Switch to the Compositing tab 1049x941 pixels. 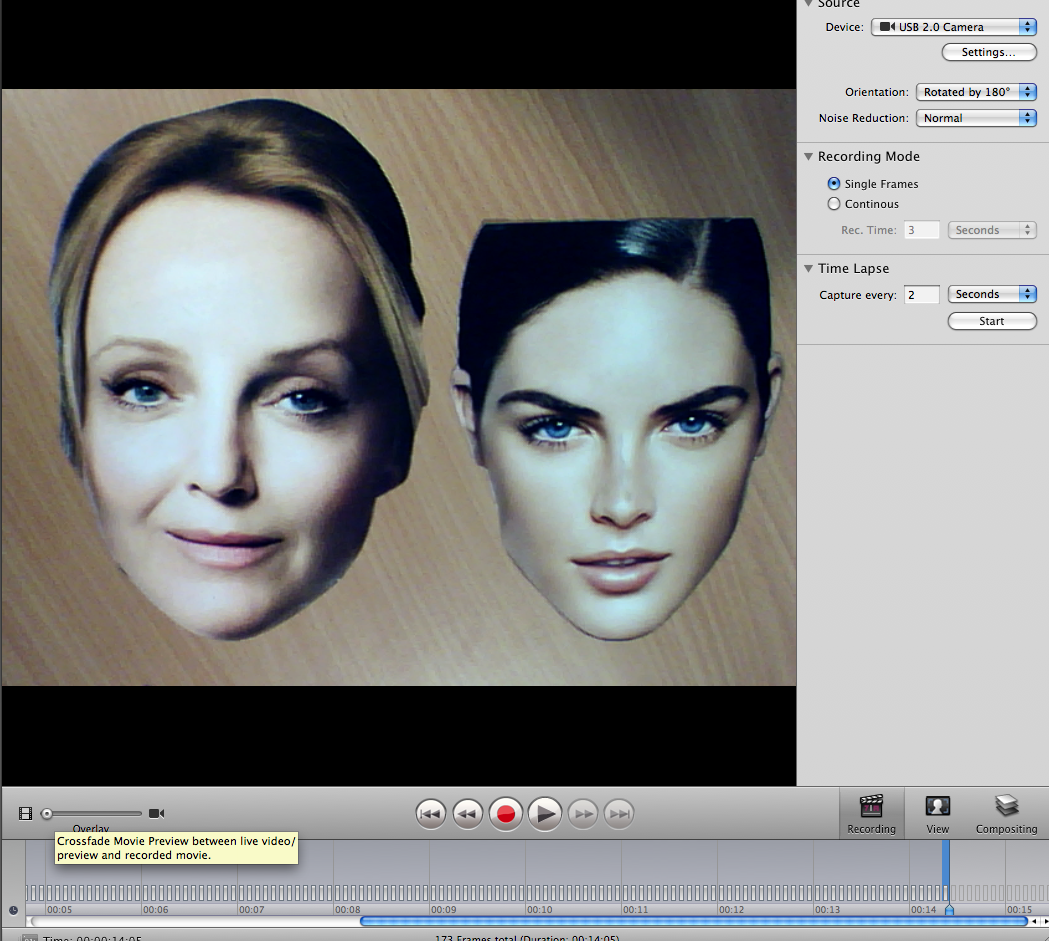coord(1006,814)
